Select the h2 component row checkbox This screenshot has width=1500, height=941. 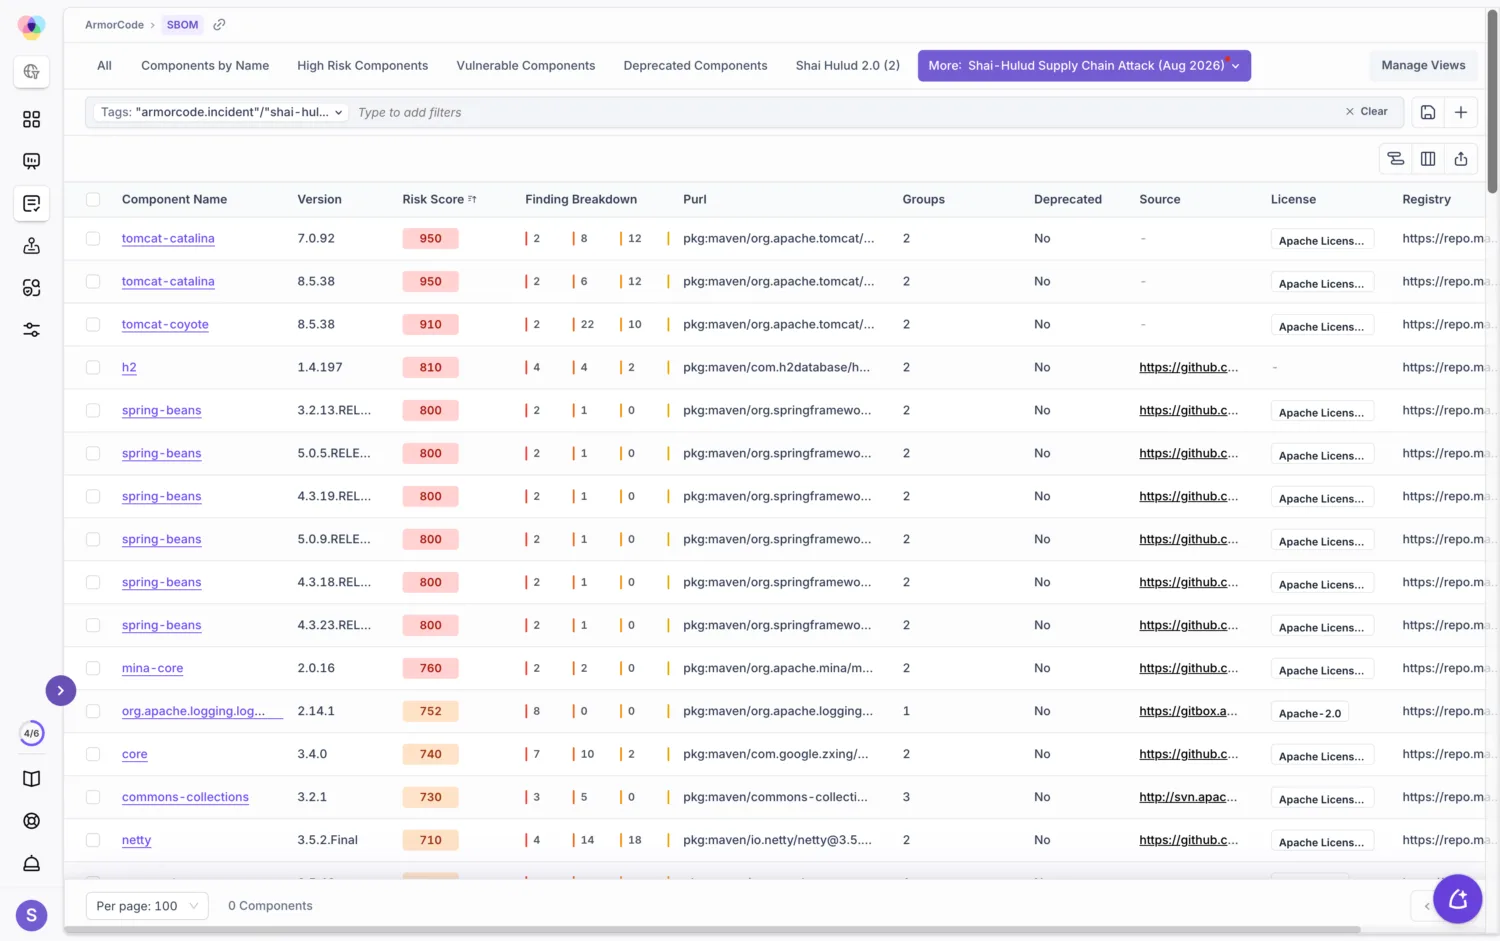point(93,367)
